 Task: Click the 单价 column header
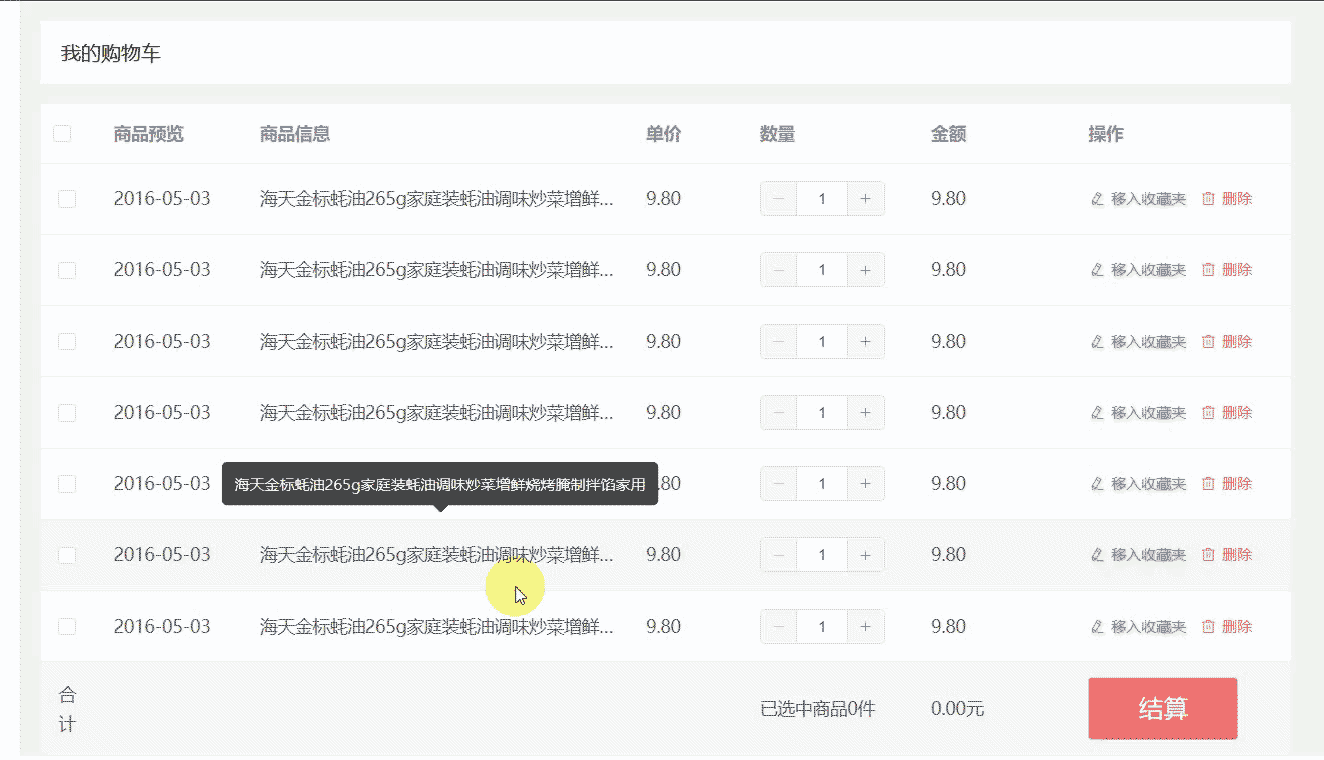(664, 134)
